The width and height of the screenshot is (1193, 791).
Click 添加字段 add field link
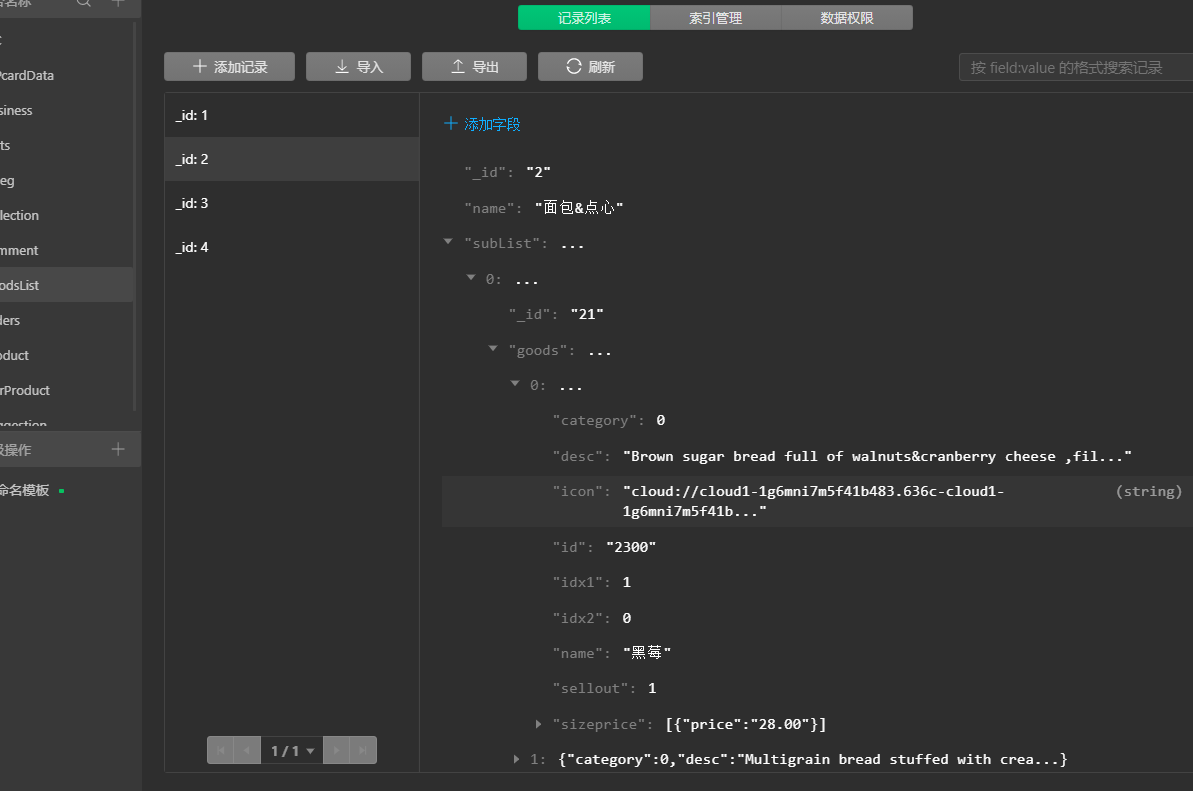point(482,124)
